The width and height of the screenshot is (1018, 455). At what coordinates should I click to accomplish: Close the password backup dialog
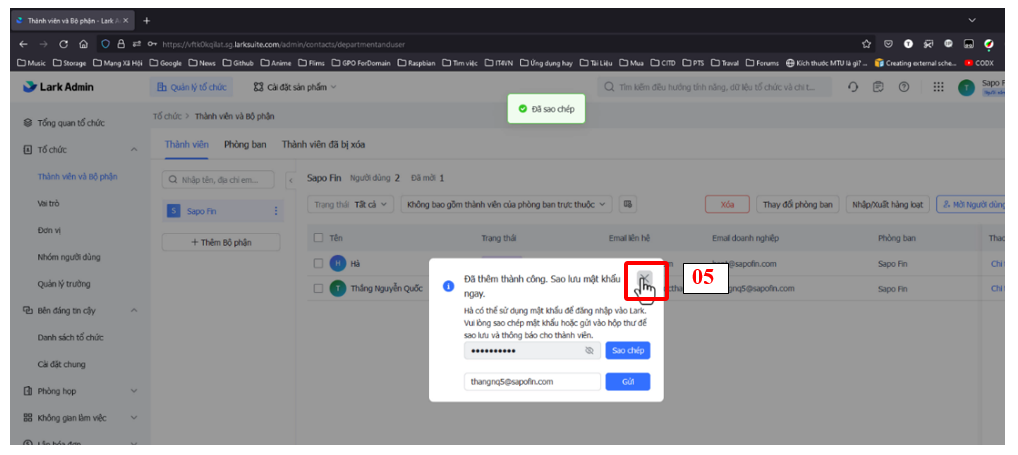pyautogui.click(x=645, y=278)
